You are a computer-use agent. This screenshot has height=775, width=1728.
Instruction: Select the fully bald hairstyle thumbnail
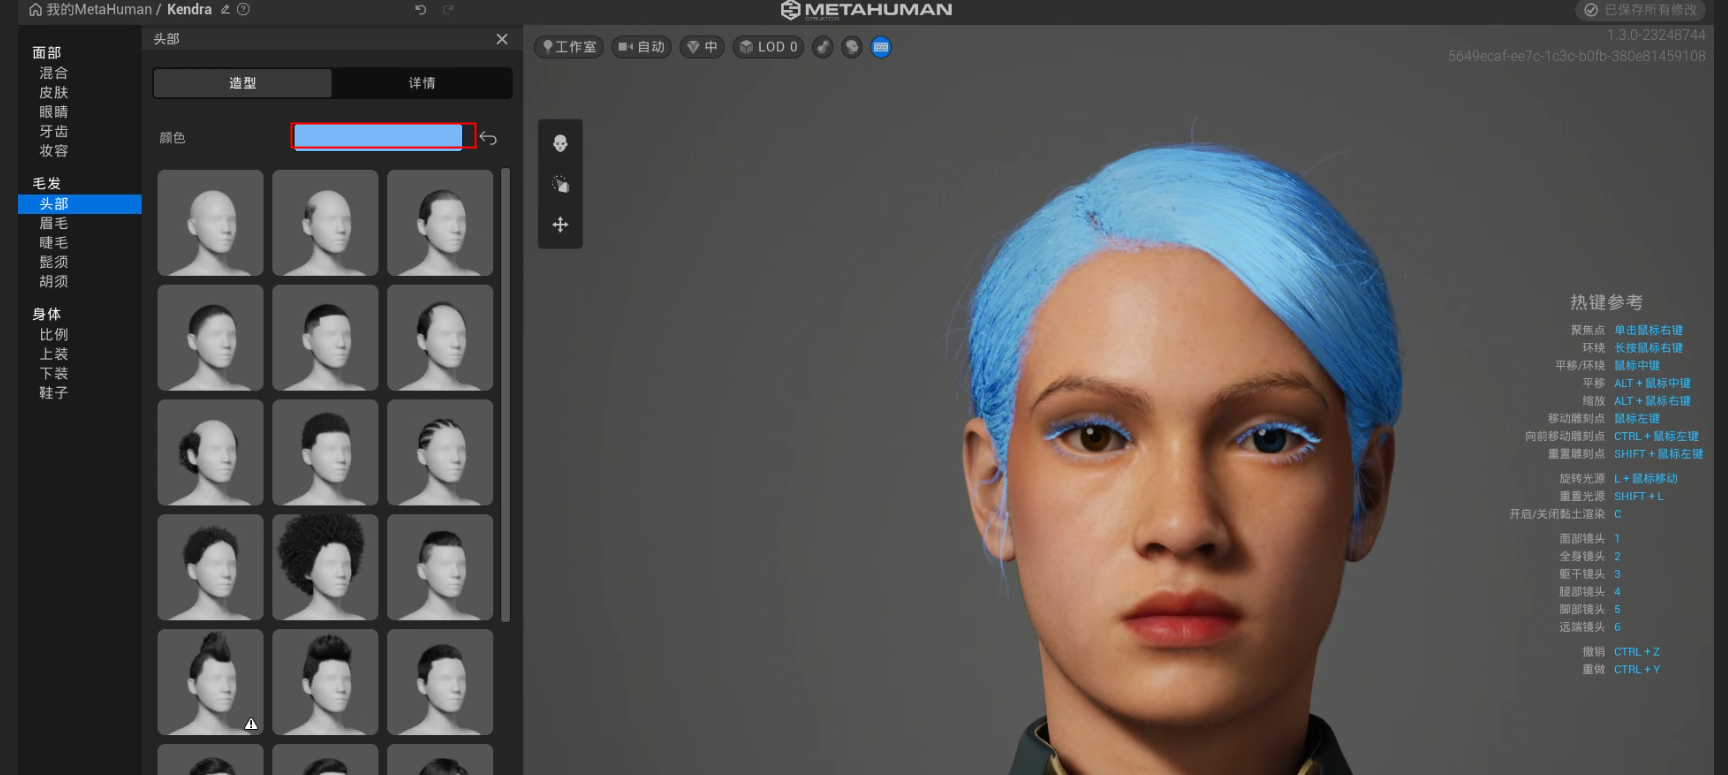pyautogui.click(x=210, y=223)
